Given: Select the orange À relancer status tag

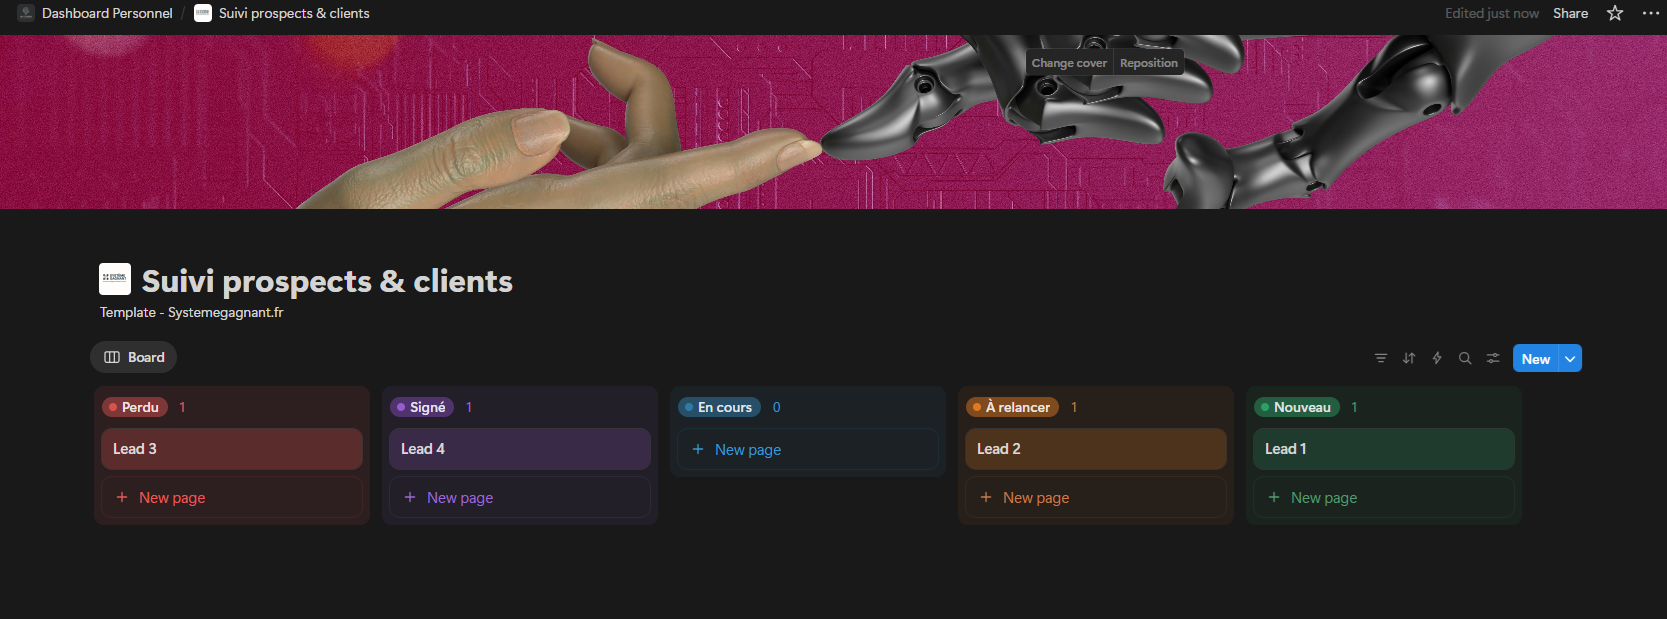Looking at the screenshot, I should 1012,407.
